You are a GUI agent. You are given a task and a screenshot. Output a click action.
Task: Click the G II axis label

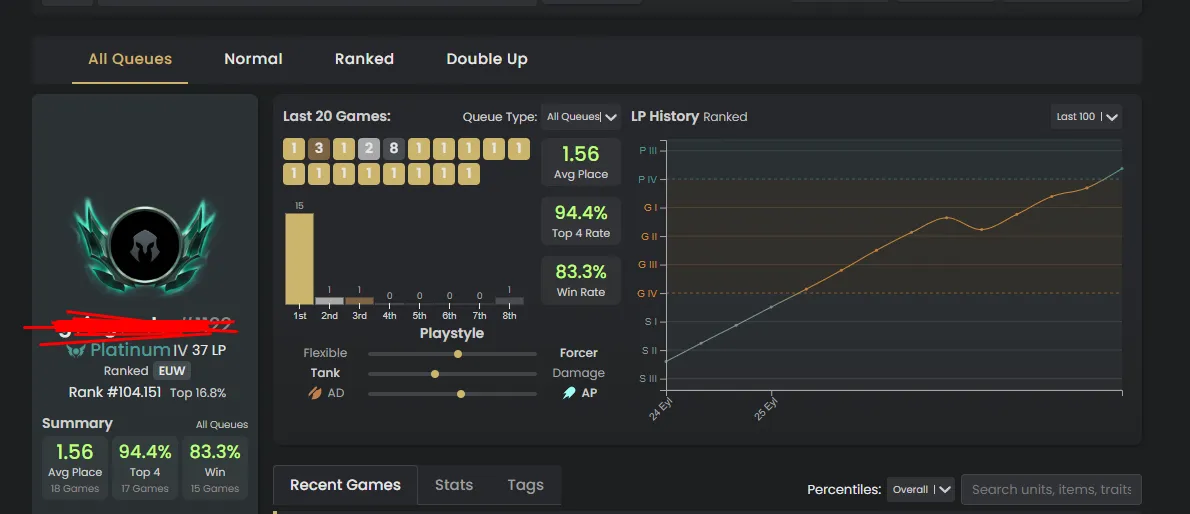click(x=649, y=236)
